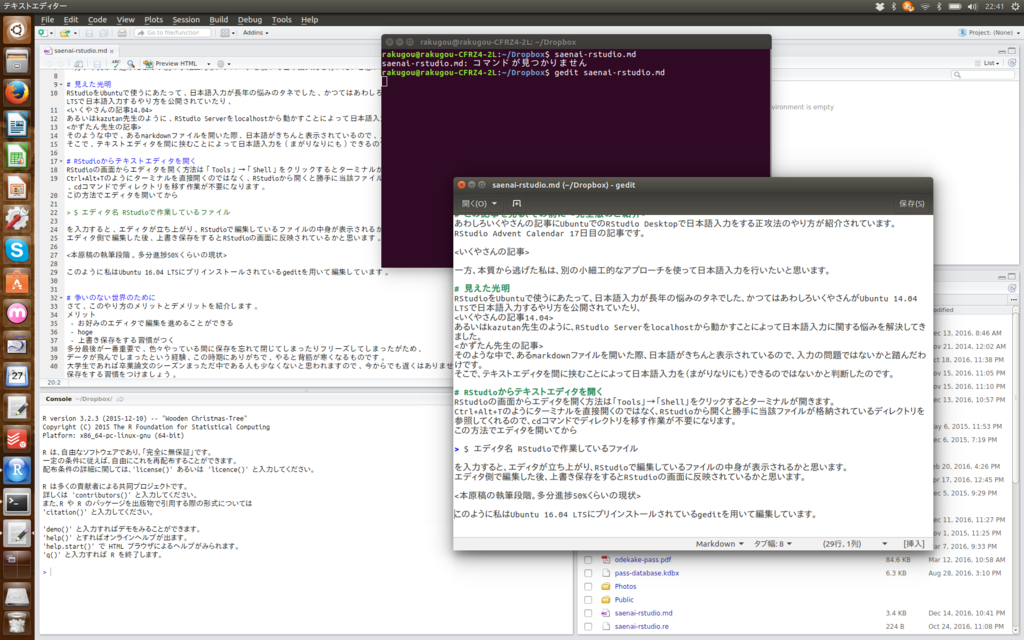Click the Preview HTML button in editor toolbar
The image size is (1024, 640).
[x=171, y=63]
